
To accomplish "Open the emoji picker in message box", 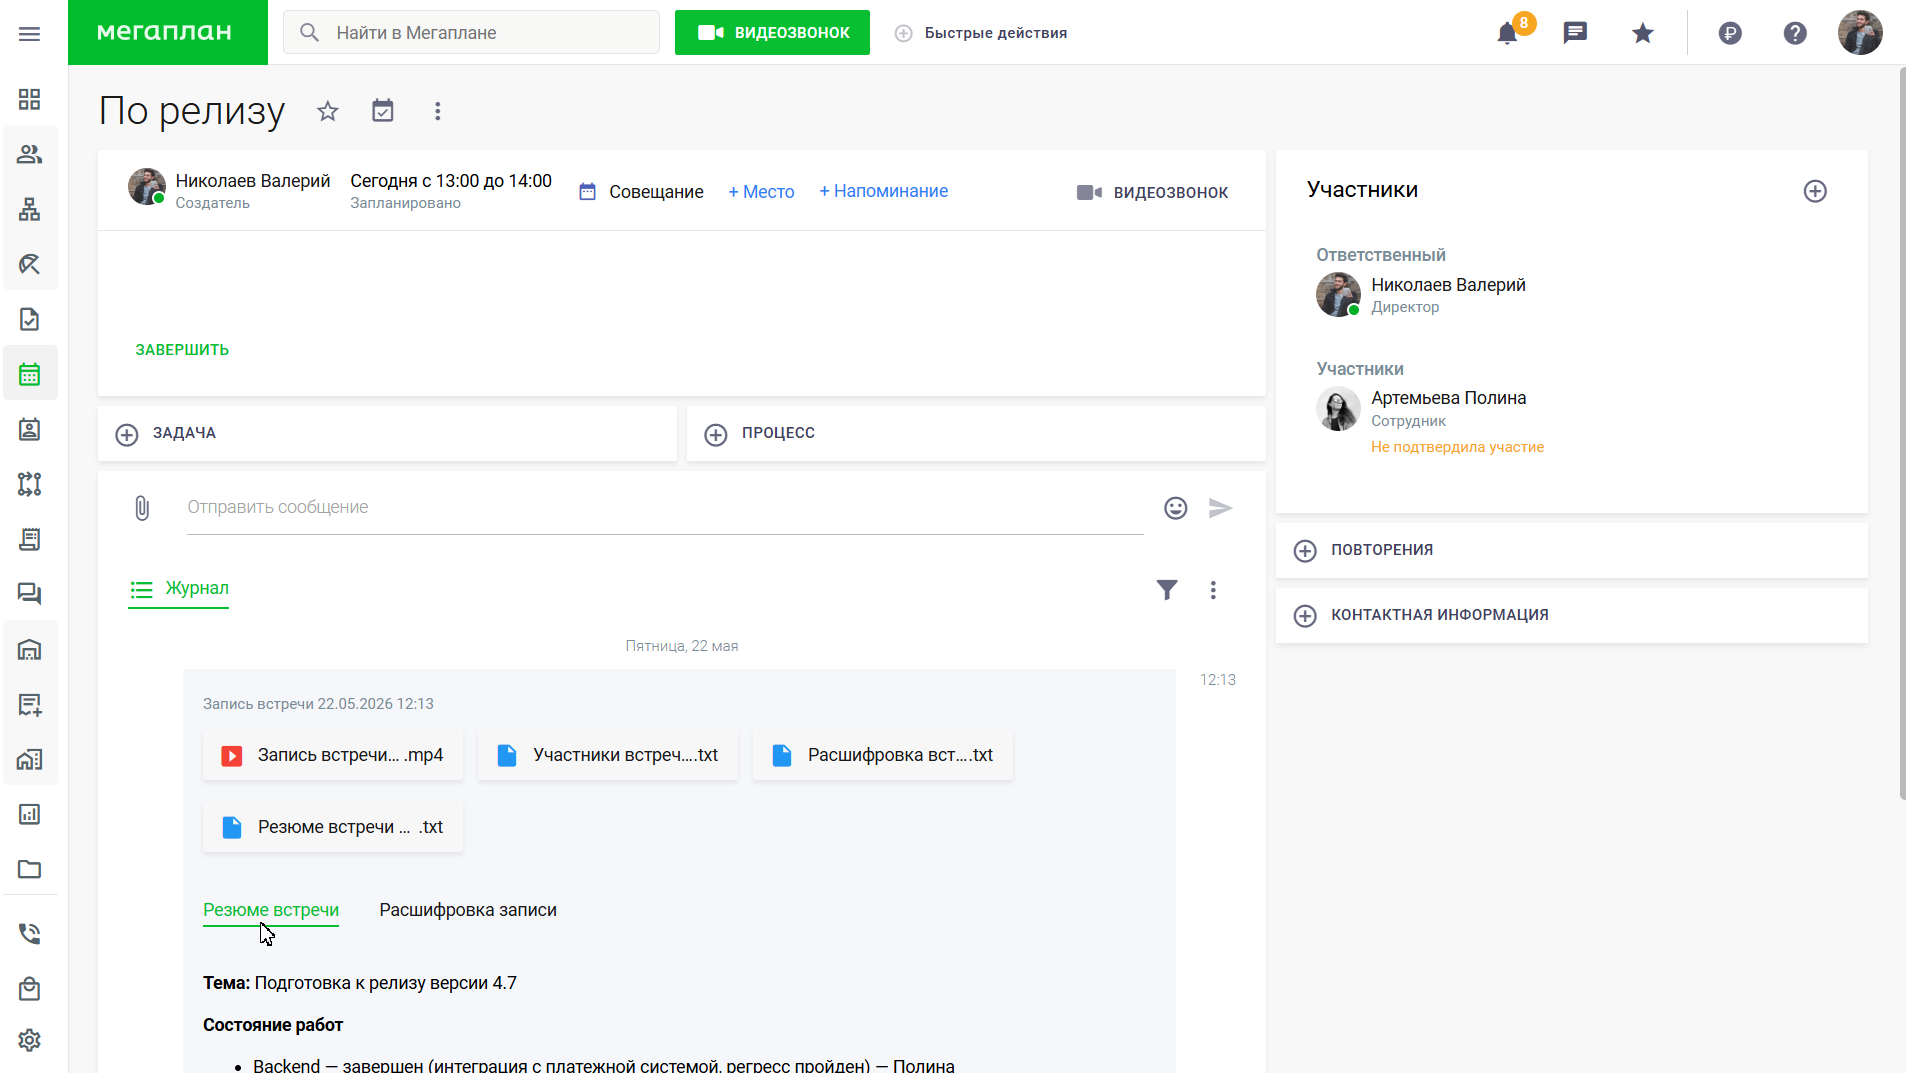I will click(1176, 508).
